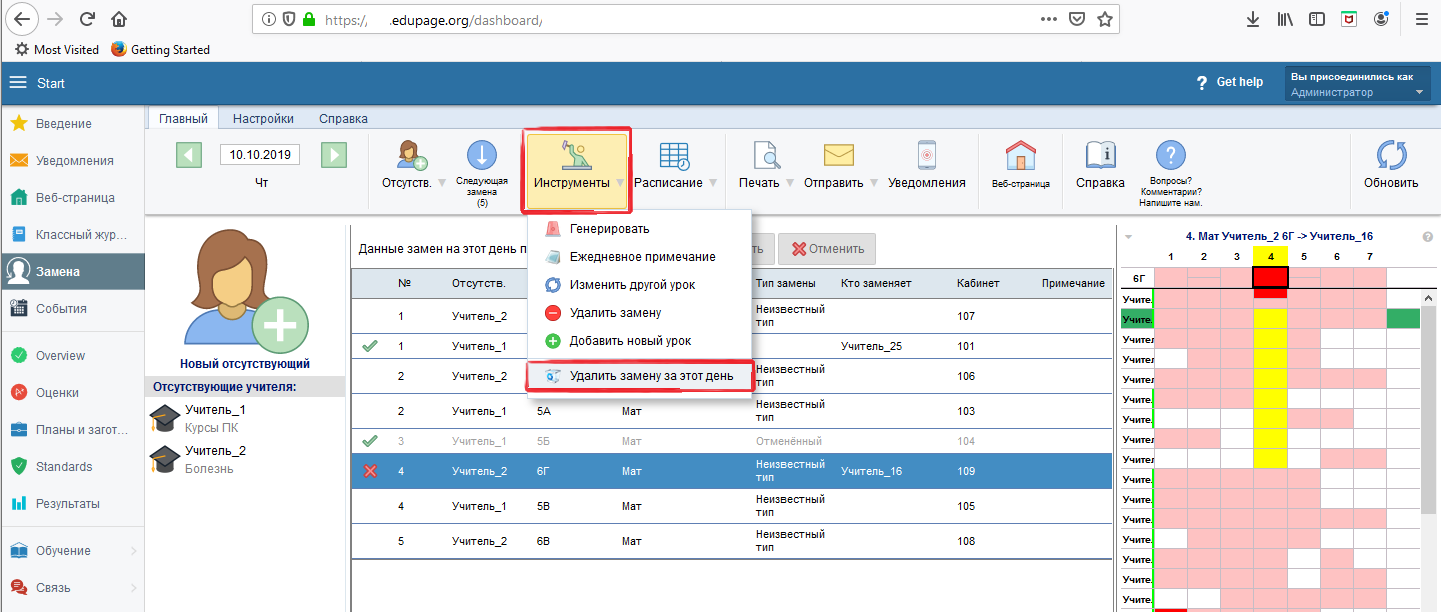Viewport: 1441px width, 612px height.
Task: Choose Удалить замену from the menu
Action: point(638,313)
